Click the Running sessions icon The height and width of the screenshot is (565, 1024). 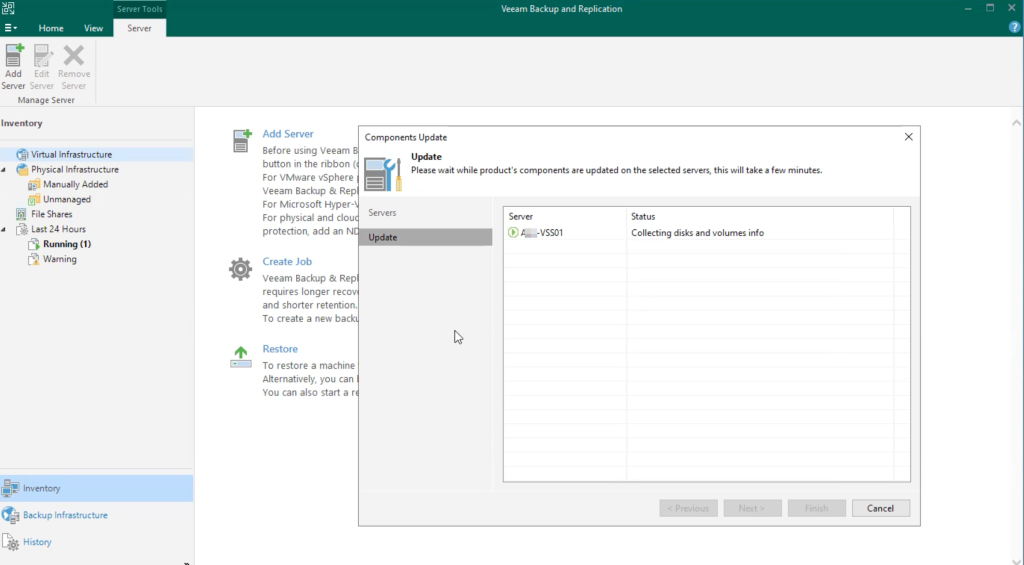point(33,244)
